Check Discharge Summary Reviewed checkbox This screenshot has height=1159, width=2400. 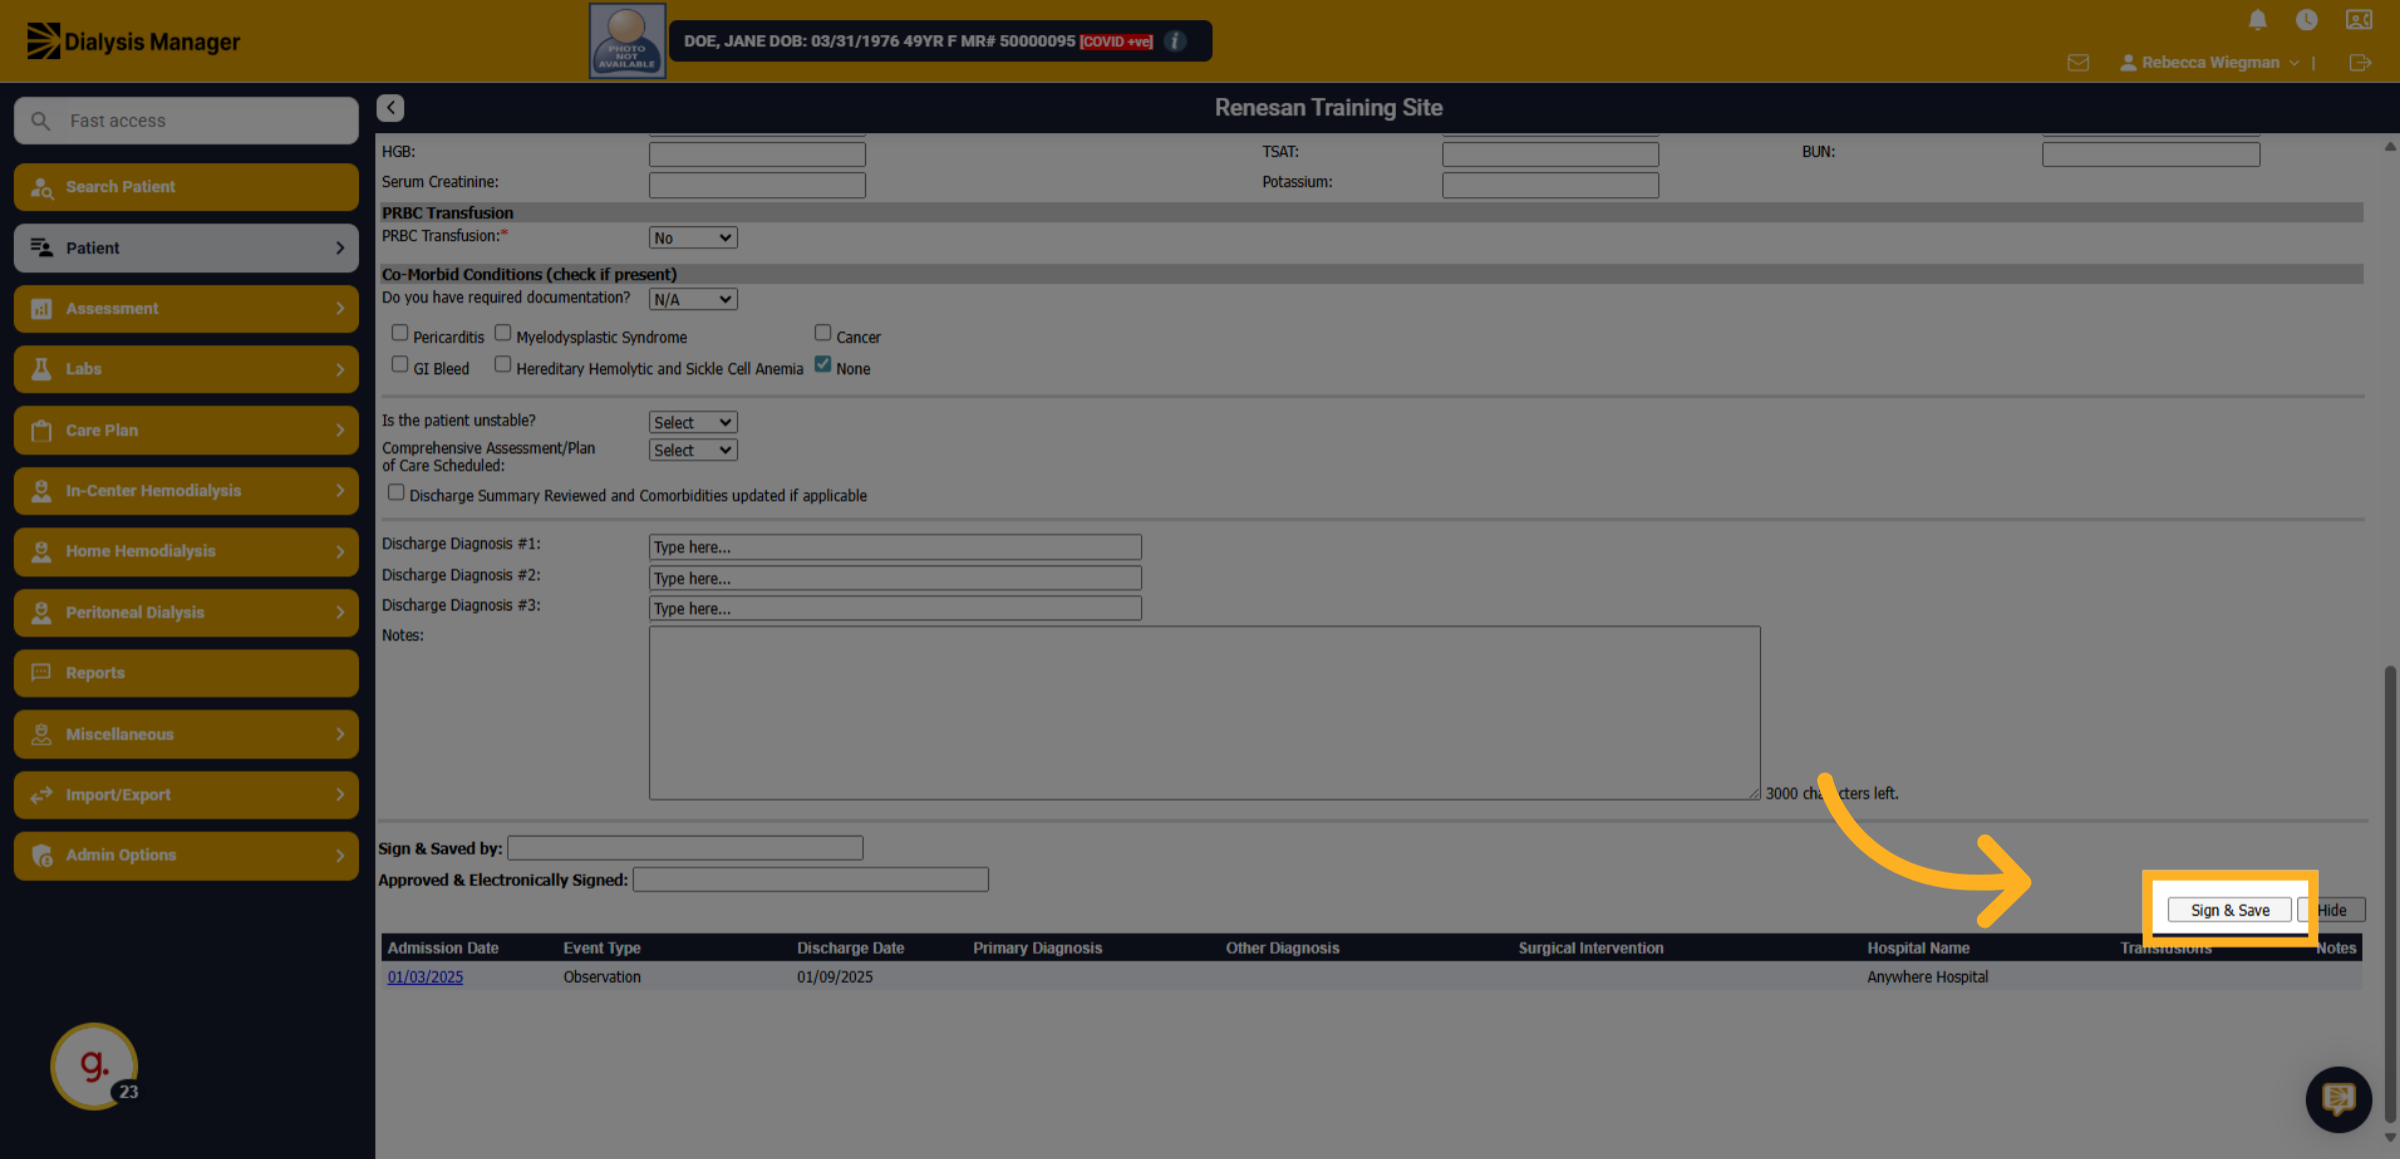[396, 492]
